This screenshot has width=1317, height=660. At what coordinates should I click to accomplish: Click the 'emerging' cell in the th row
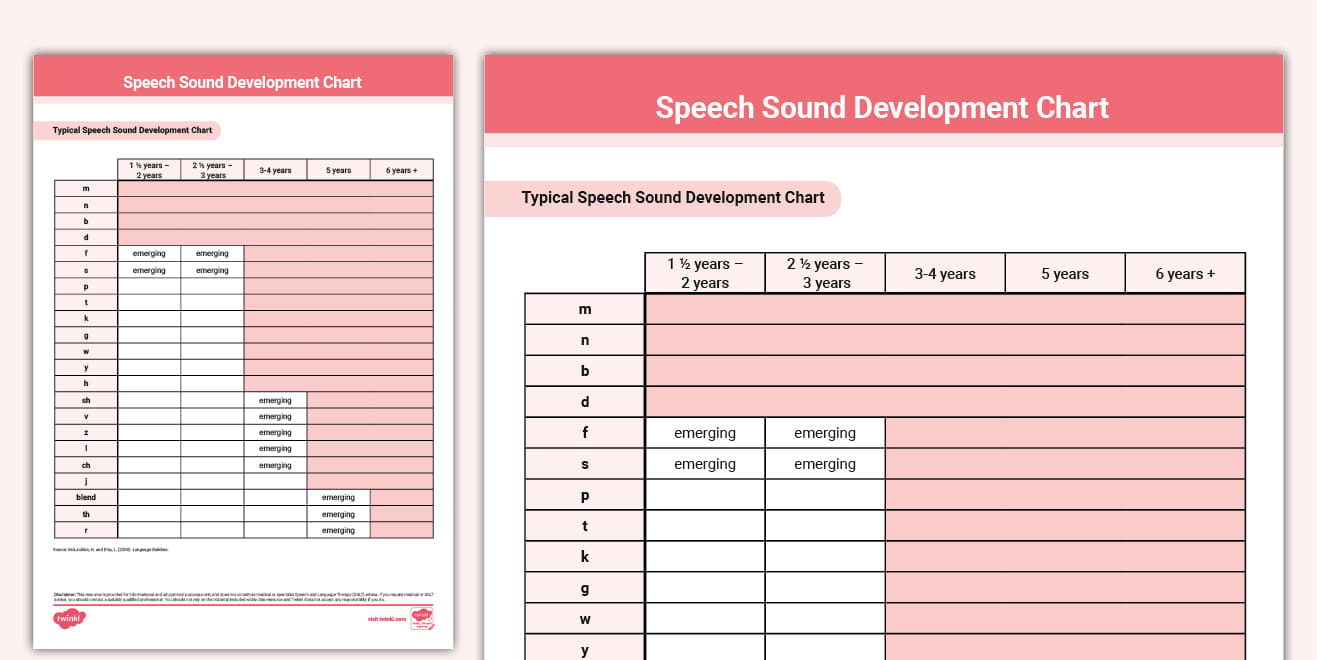click(338, 514)
